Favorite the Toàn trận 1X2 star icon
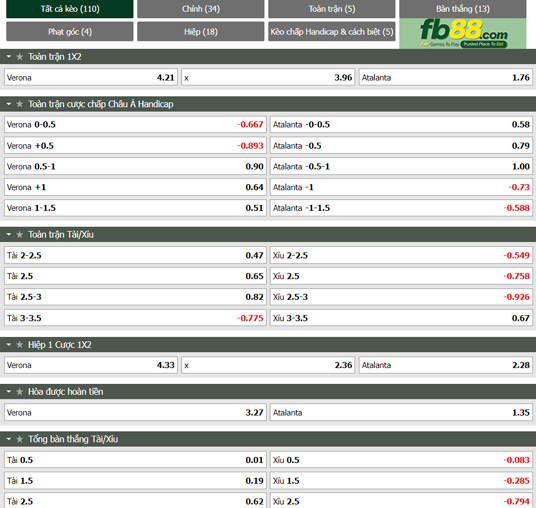This screenshot has height=508, width=536. (x=20, y=57)
